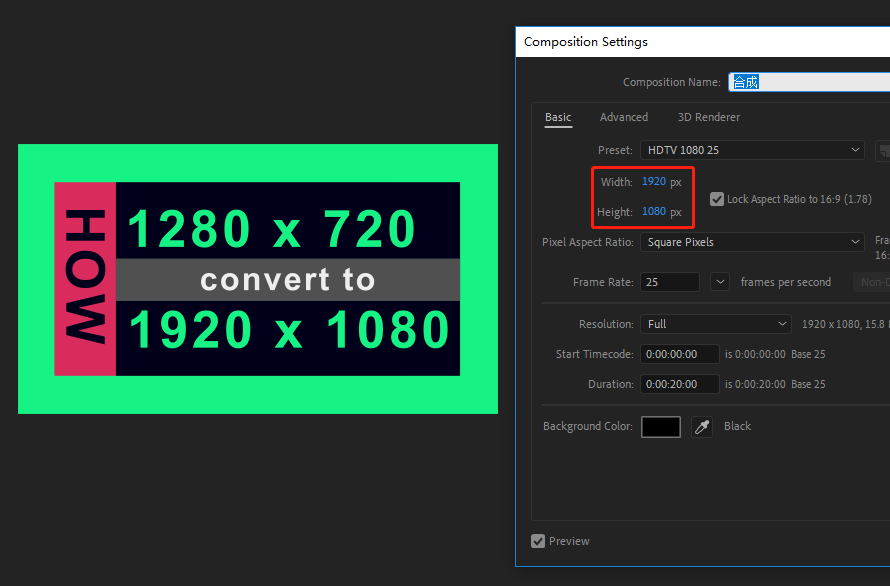The width and height of the screenshot is (890, 586).
Task: Click the Duration field 0:00:20:00
Action: [x=679, y=384]
